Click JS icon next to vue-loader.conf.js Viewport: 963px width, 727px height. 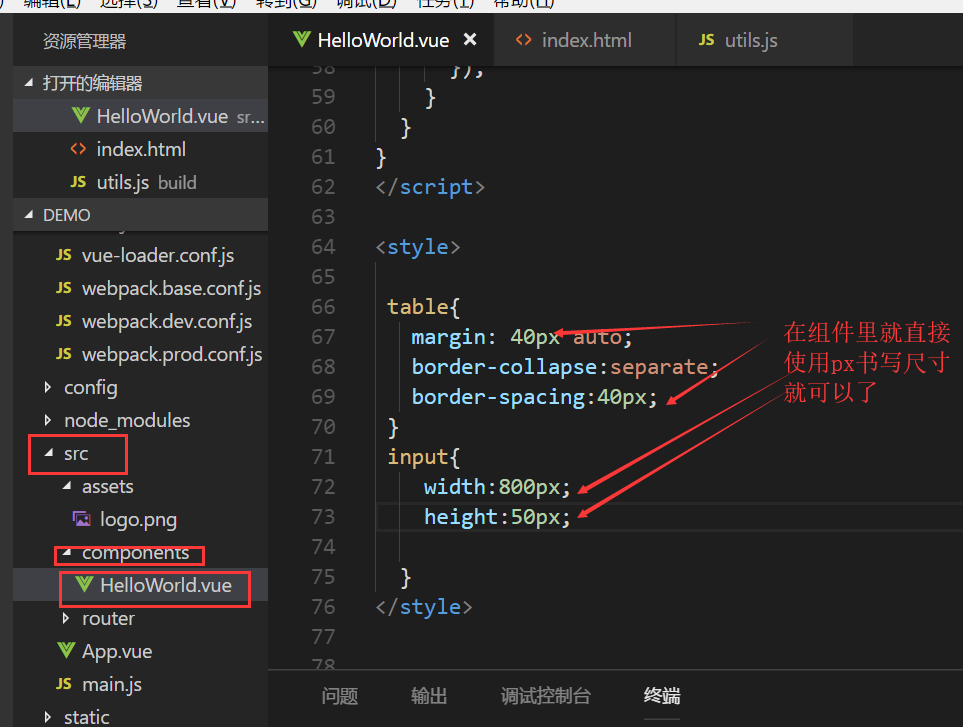coord(64,255)
